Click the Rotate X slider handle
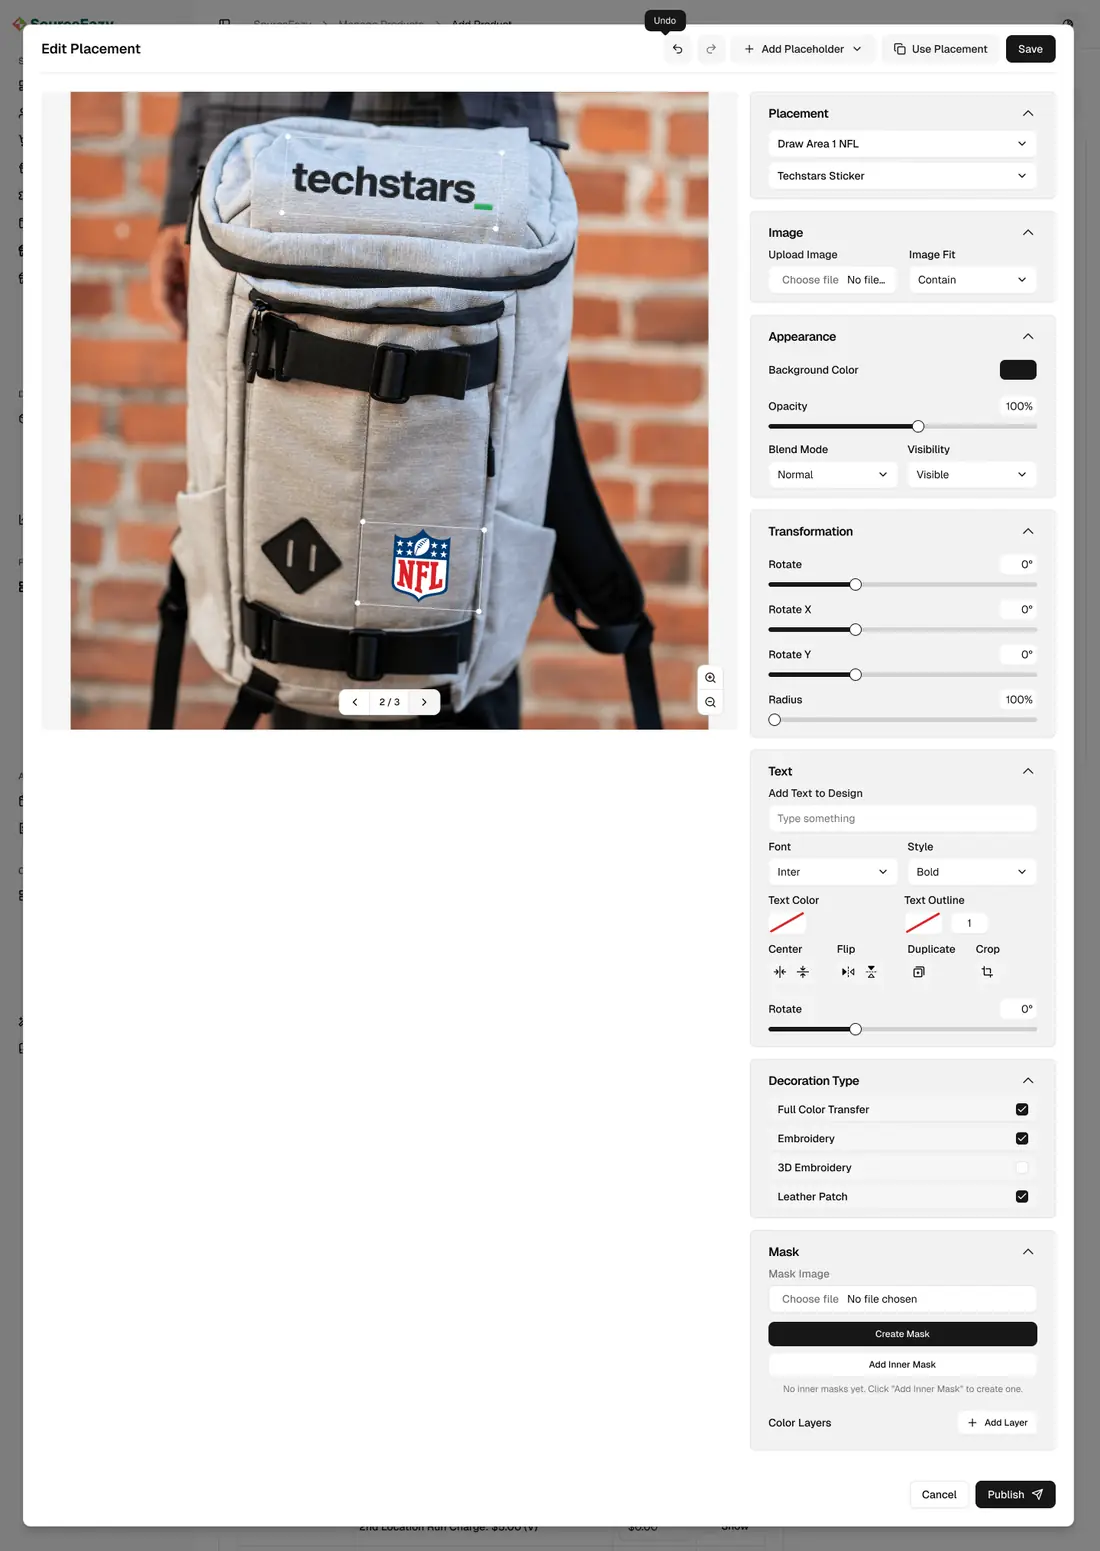 tap(855, 629)
